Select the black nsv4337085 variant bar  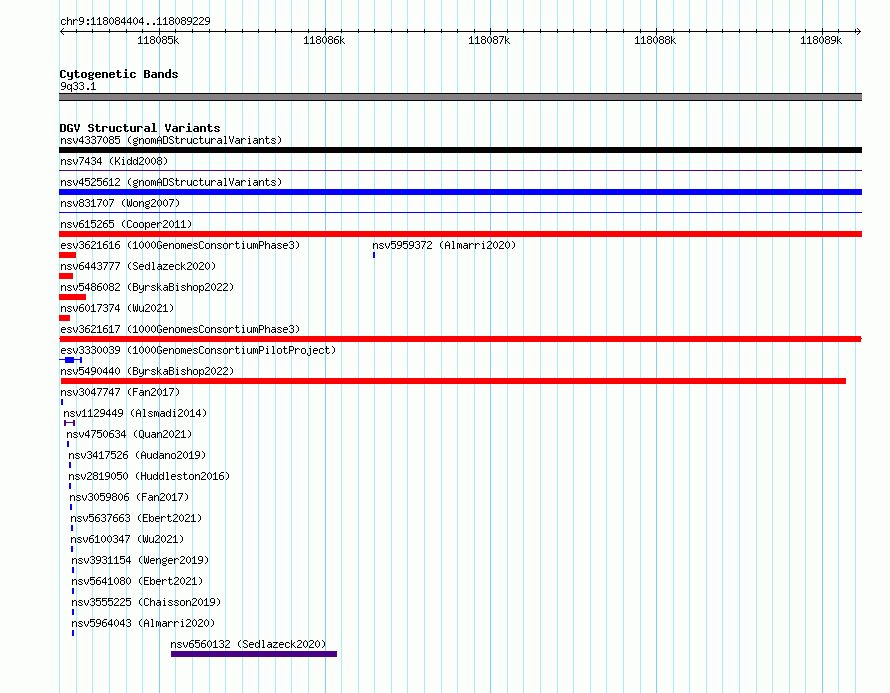tap(460, 150)
